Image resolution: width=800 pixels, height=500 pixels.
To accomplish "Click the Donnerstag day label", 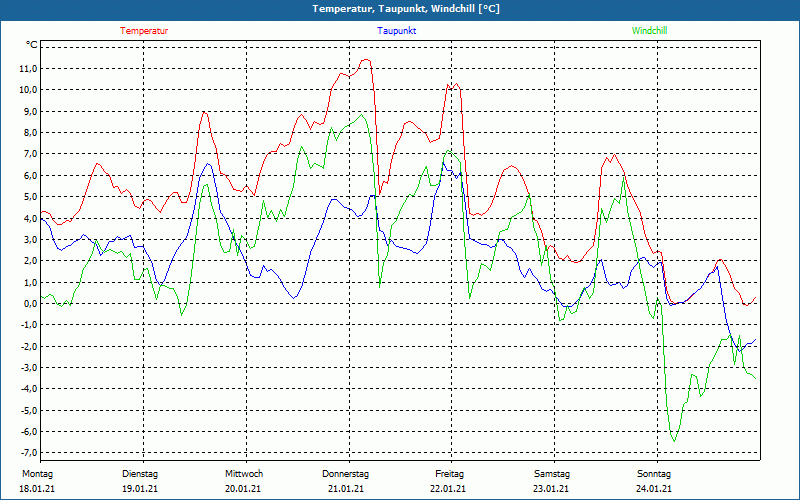I will [x=345, y=474].
